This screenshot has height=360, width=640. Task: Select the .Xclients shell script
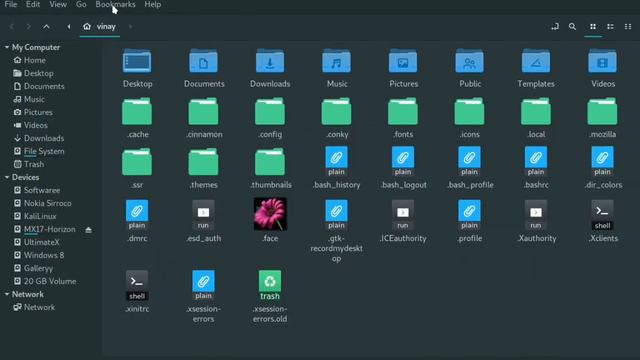pos(602,215)
